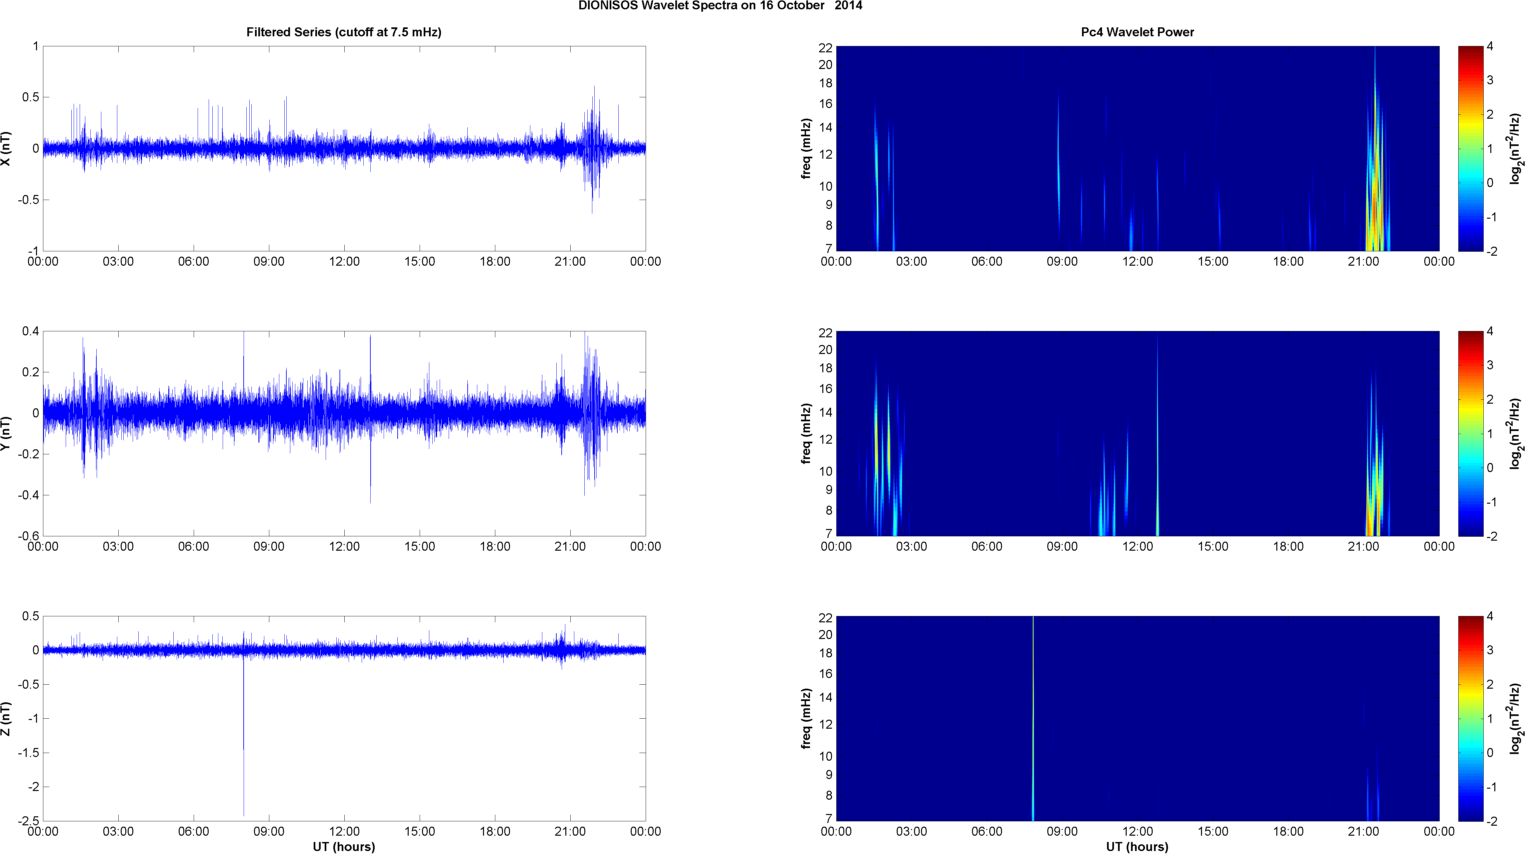Screen dimensions: 1525x854
Task: Click the 'Filtered Series (cutoff at 7.5 mHz)' heading
Action: 344,32
